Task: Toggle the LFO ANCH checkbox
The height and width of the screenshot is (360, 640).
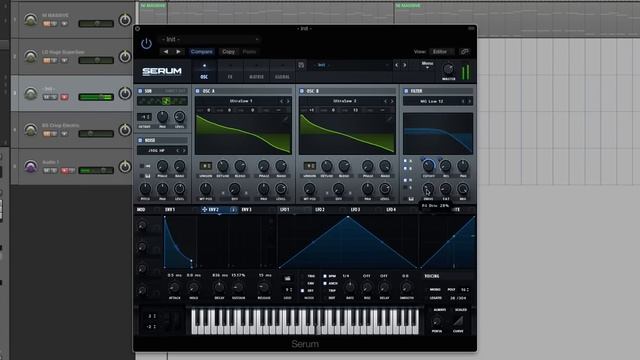Action: [325, 283]
